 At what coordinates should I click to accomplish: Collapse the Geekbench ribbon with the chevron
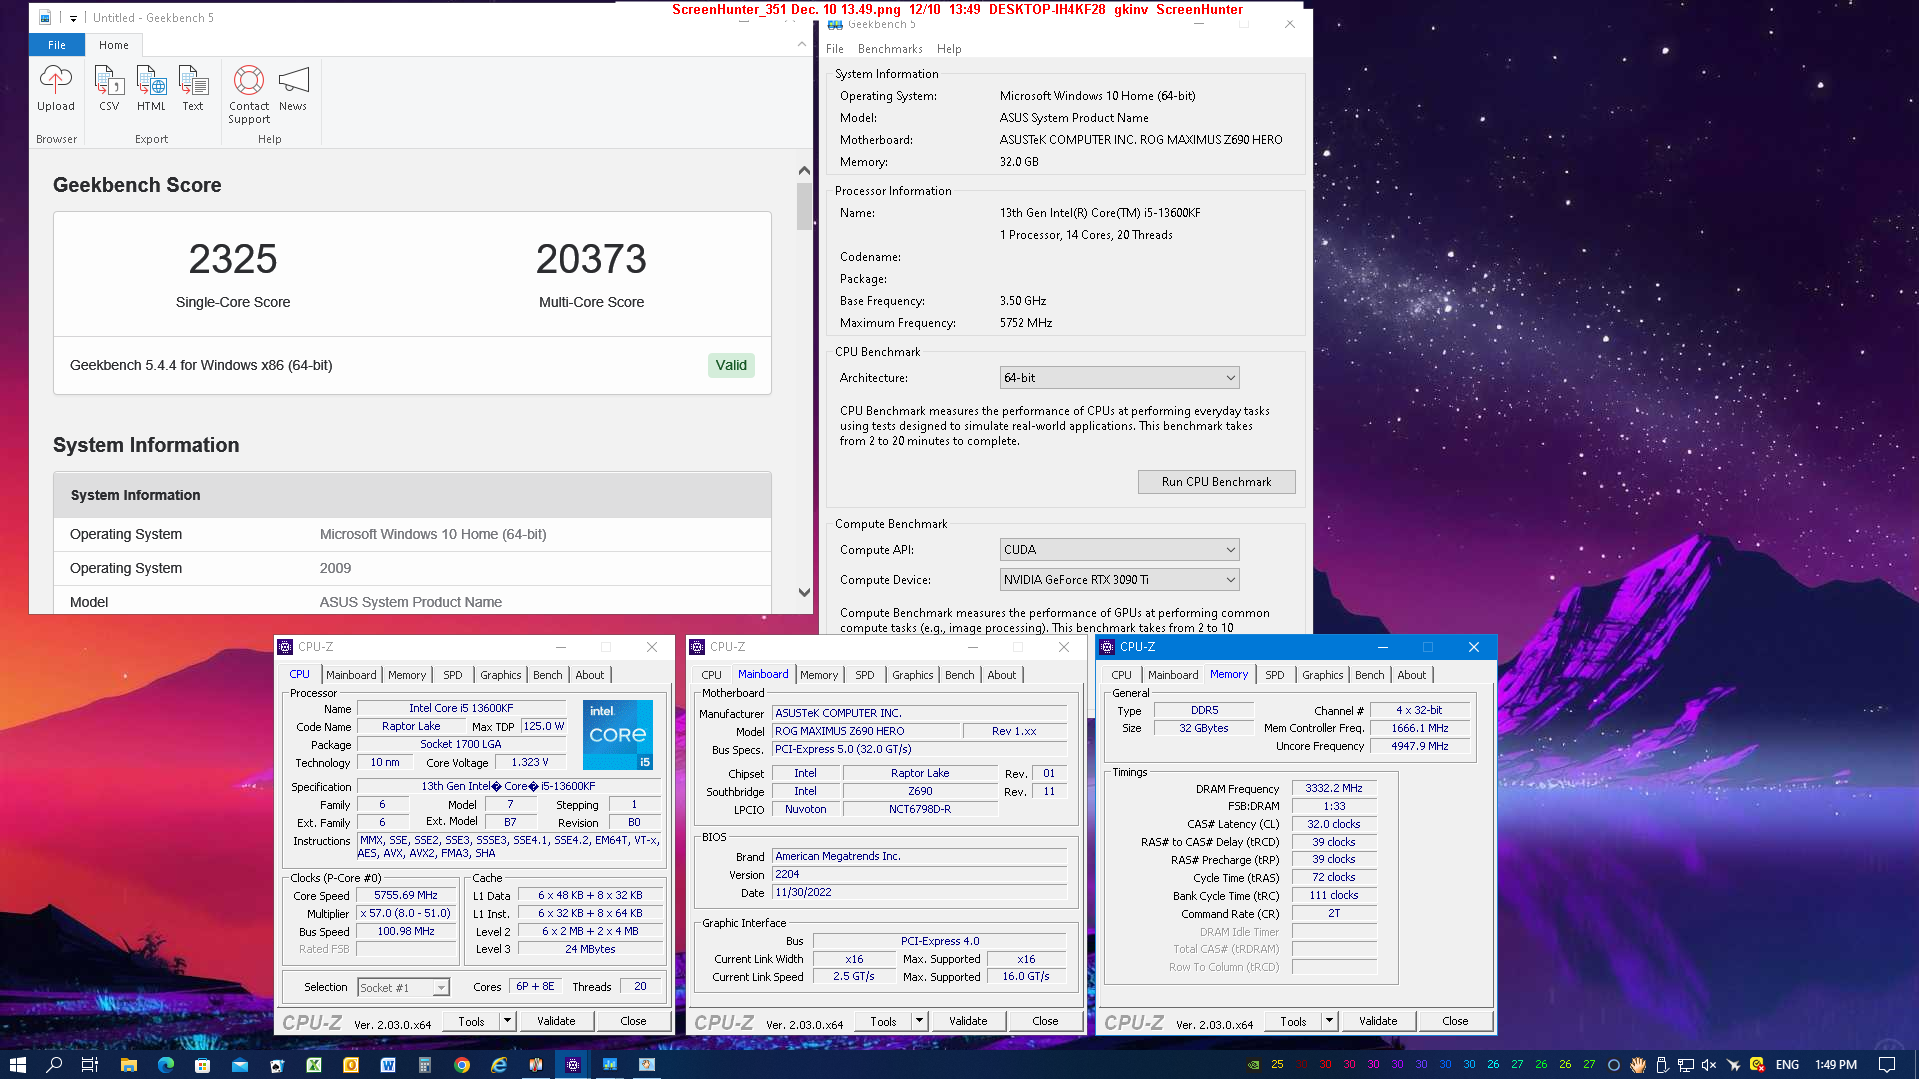click(x=802, y=44)
